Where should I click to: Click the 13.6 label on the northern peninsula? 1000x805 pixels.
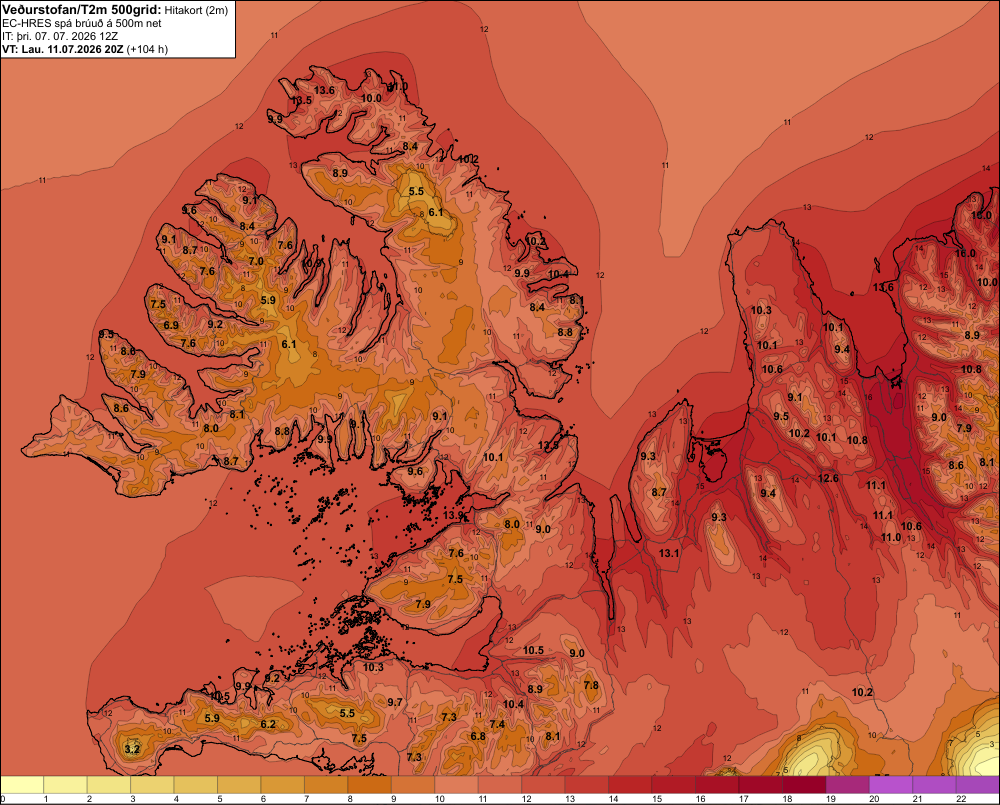pyautogui.click(x=324, y=90)
